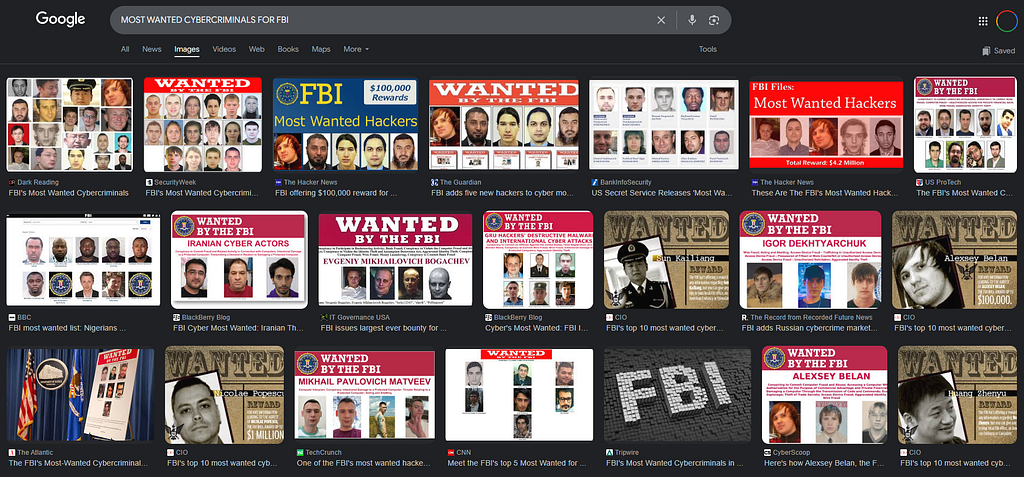The width and height of the screenshot is (1024, 477).
Task: Open link 'US Secret Service Releases Most Wa...'
Action: coord(662,193)
